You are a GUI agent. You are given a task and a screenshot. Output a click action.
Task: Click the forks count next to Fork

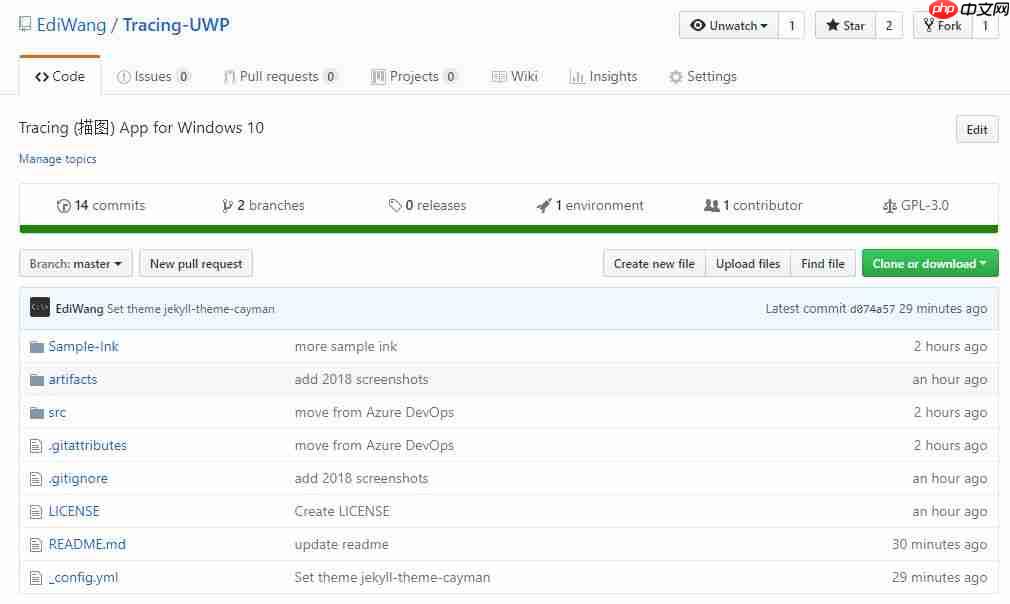coord(985,25)
